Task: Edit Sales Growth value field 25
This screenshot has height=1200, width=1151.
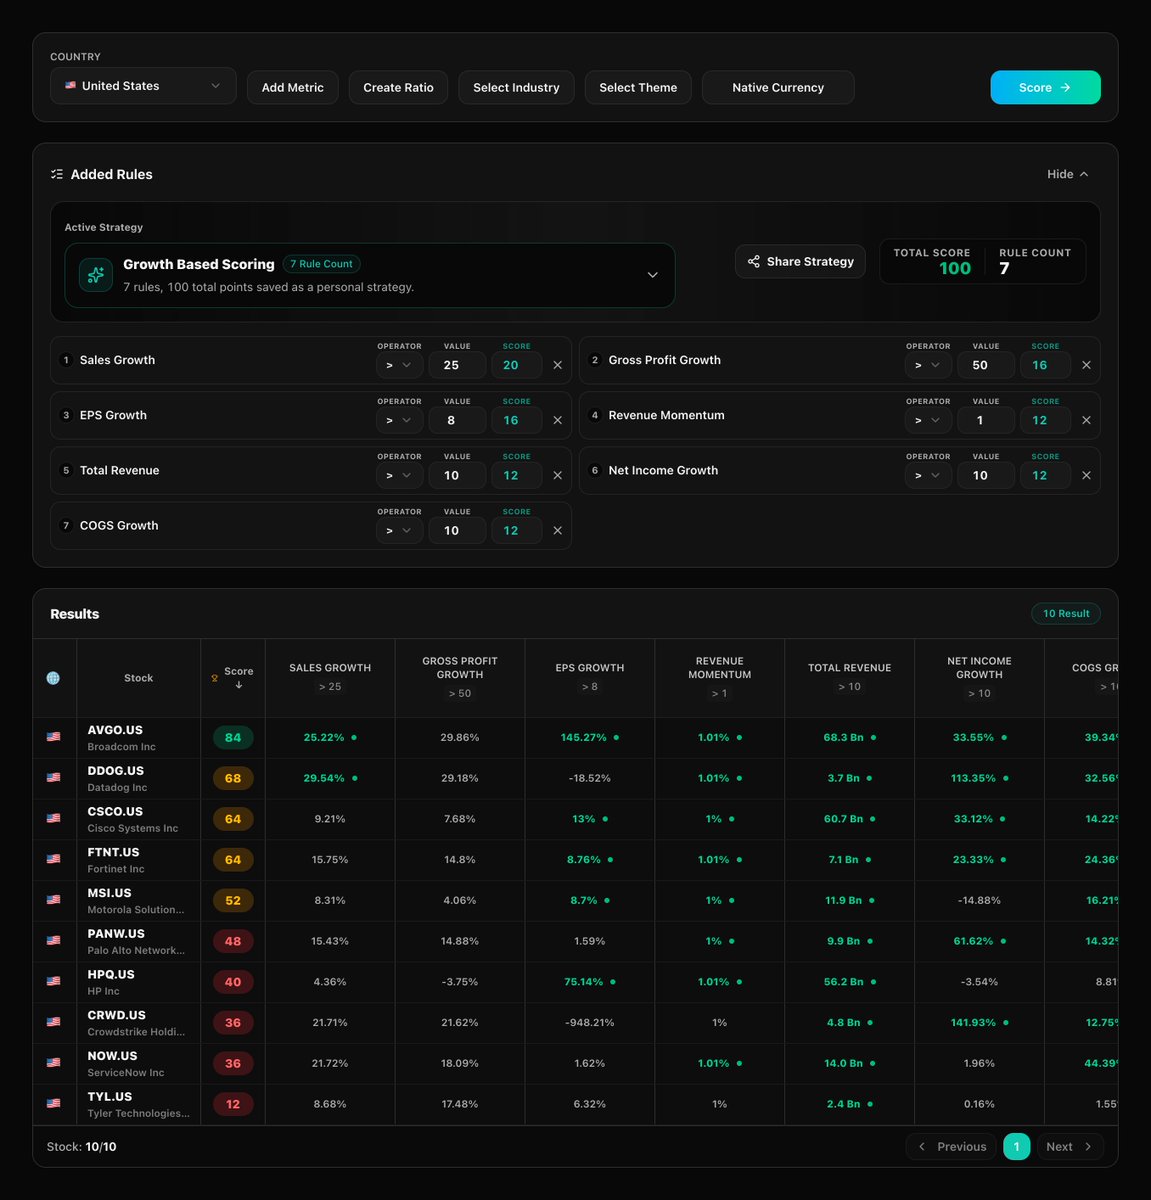Action: point(458,365)
